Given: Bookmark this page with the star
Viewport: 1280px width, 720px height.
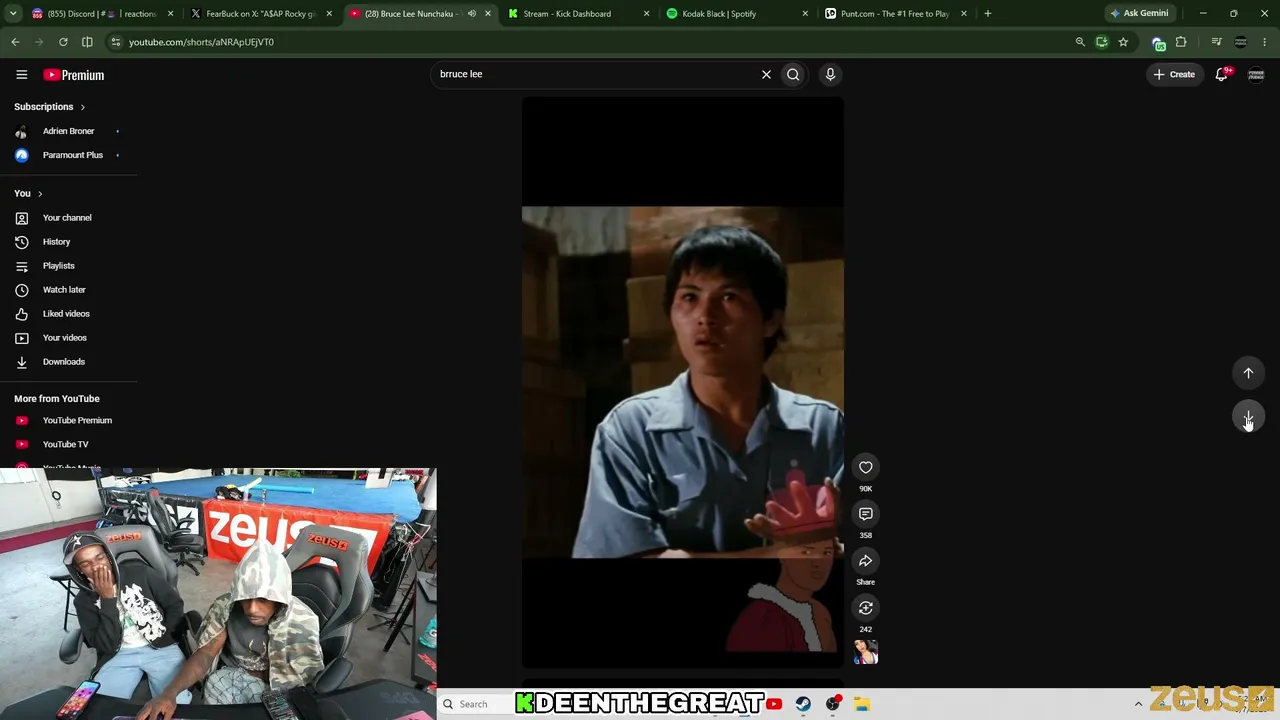Looking at the screenshot, I should (1123, 42).
